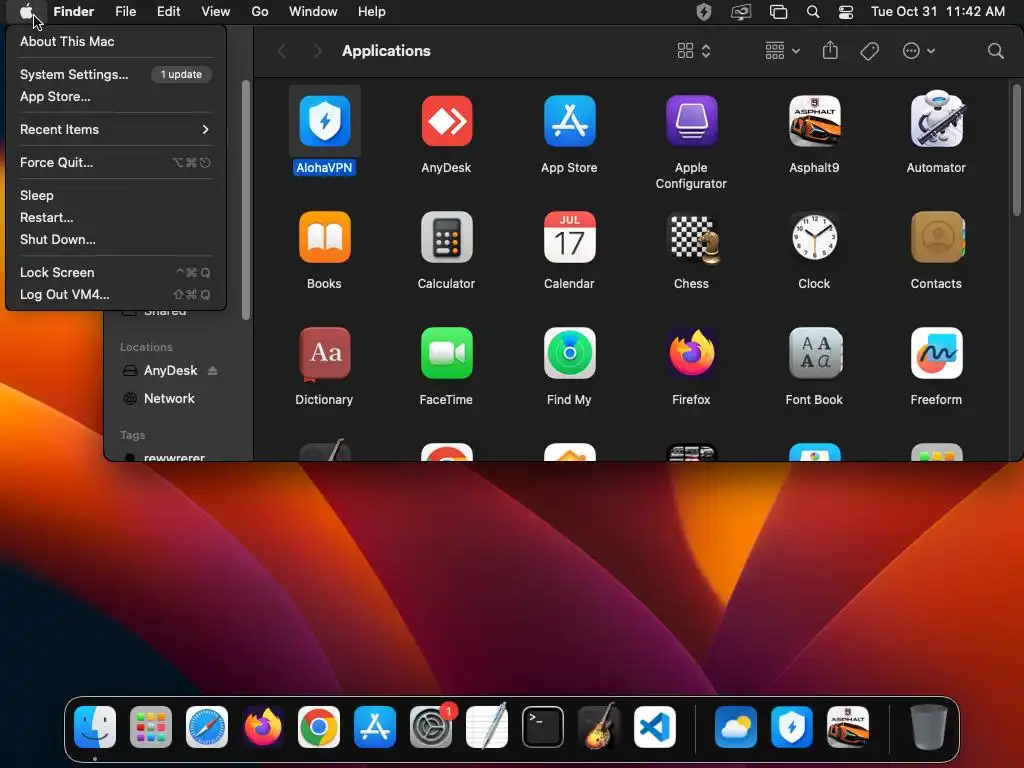Viewport: 1024px width, 768px height.
Task: Click the date and time in menu bar
Action: pos(938,12)
